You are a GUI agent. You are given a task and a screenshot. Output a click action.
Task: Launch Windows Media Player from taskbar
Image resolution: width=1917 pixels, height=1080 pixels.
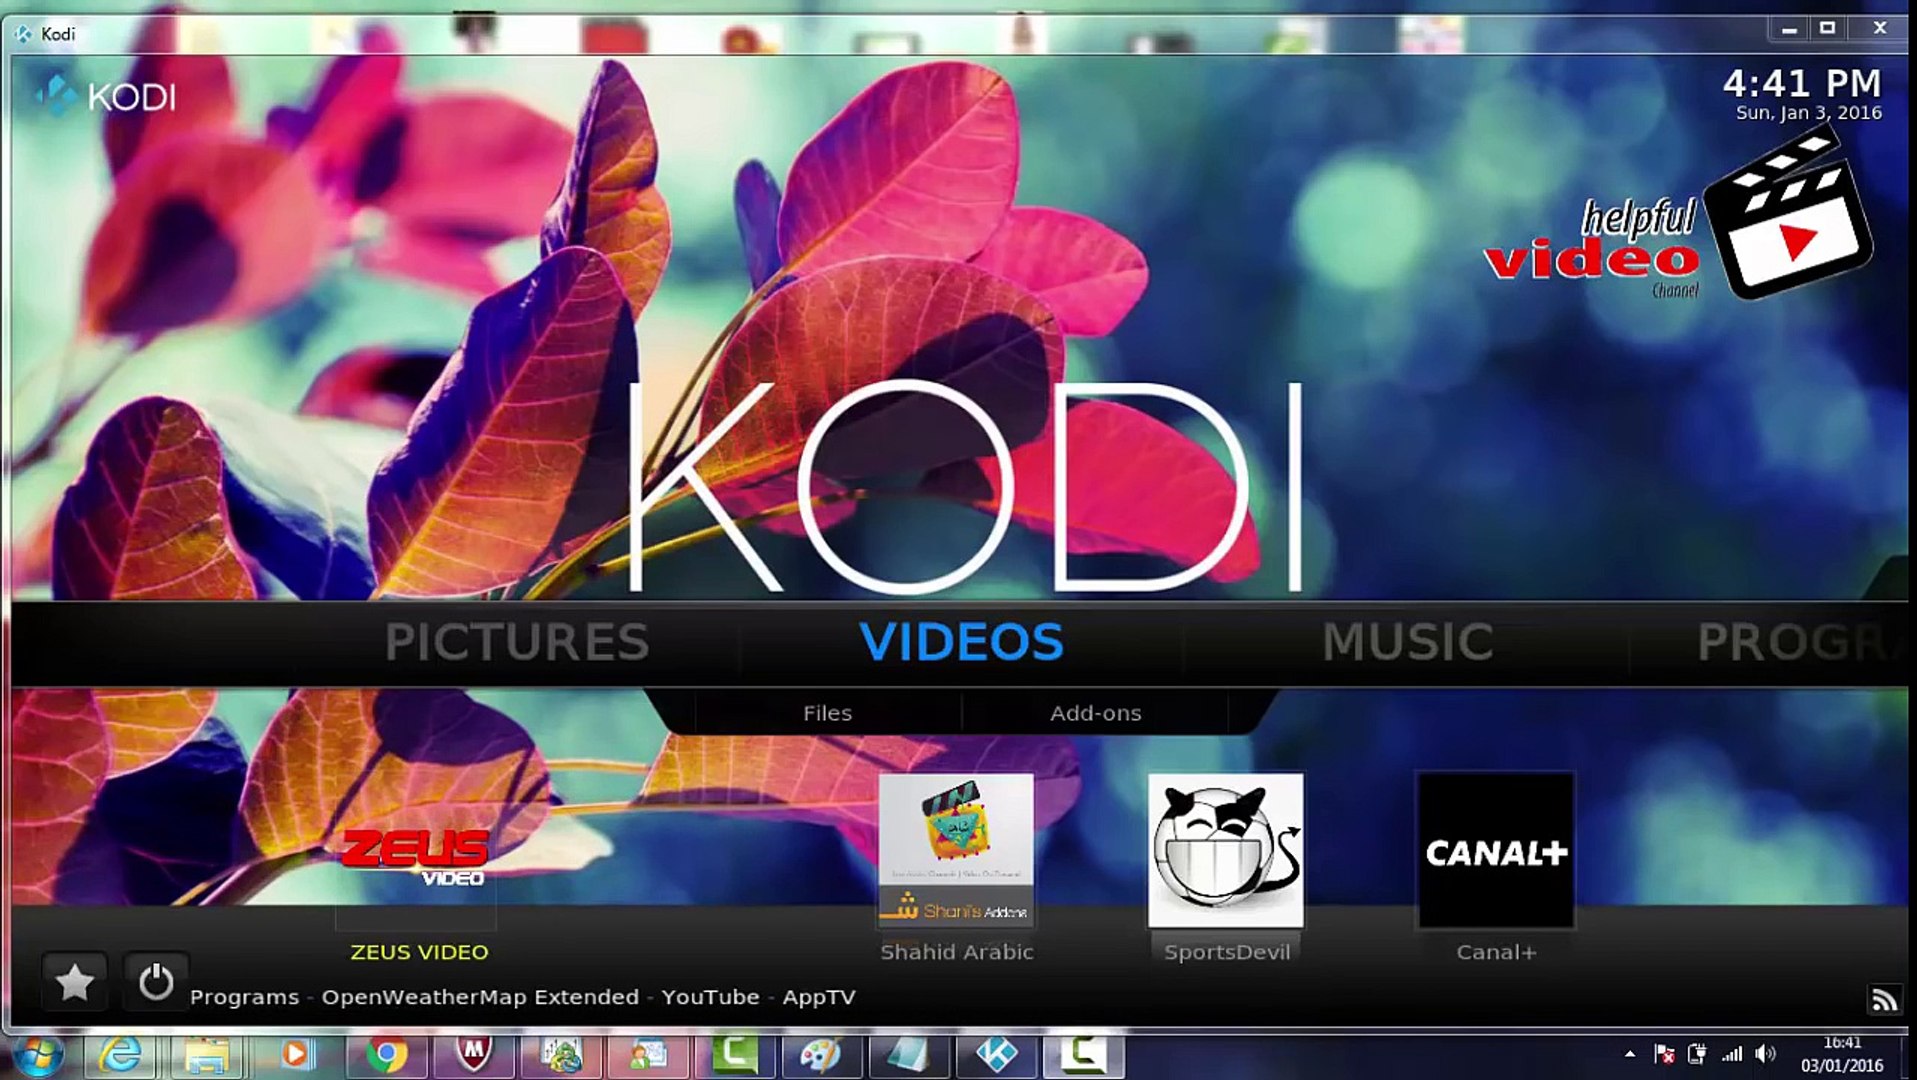click(x=295, y=1056)
